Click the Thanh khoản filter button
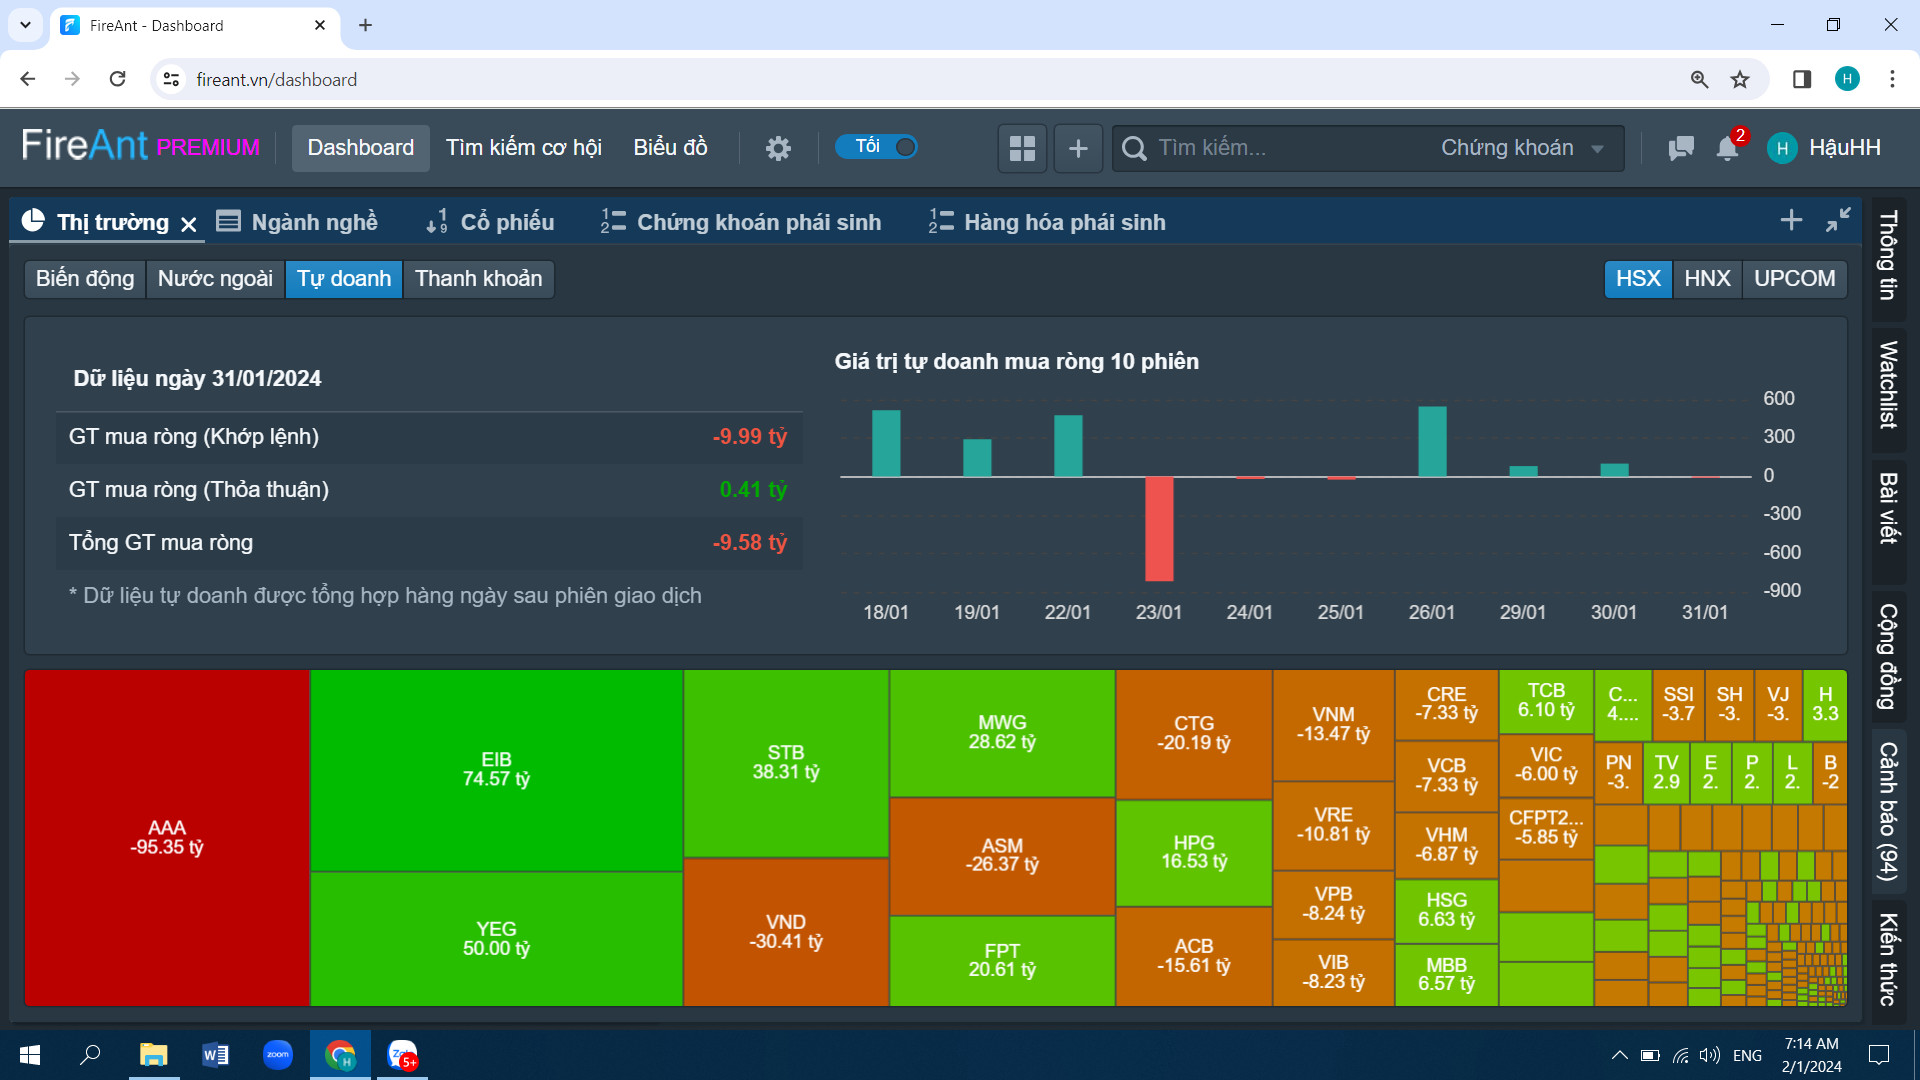1920x1080 pixels. pyautogui.click(x=478, y=278)
